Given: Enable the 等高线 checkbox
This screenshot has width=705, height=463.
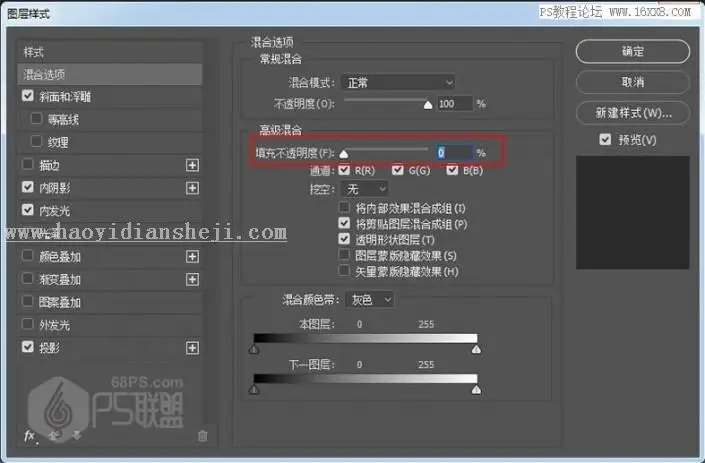Looking at the screenshot, I should coord(36,119).
